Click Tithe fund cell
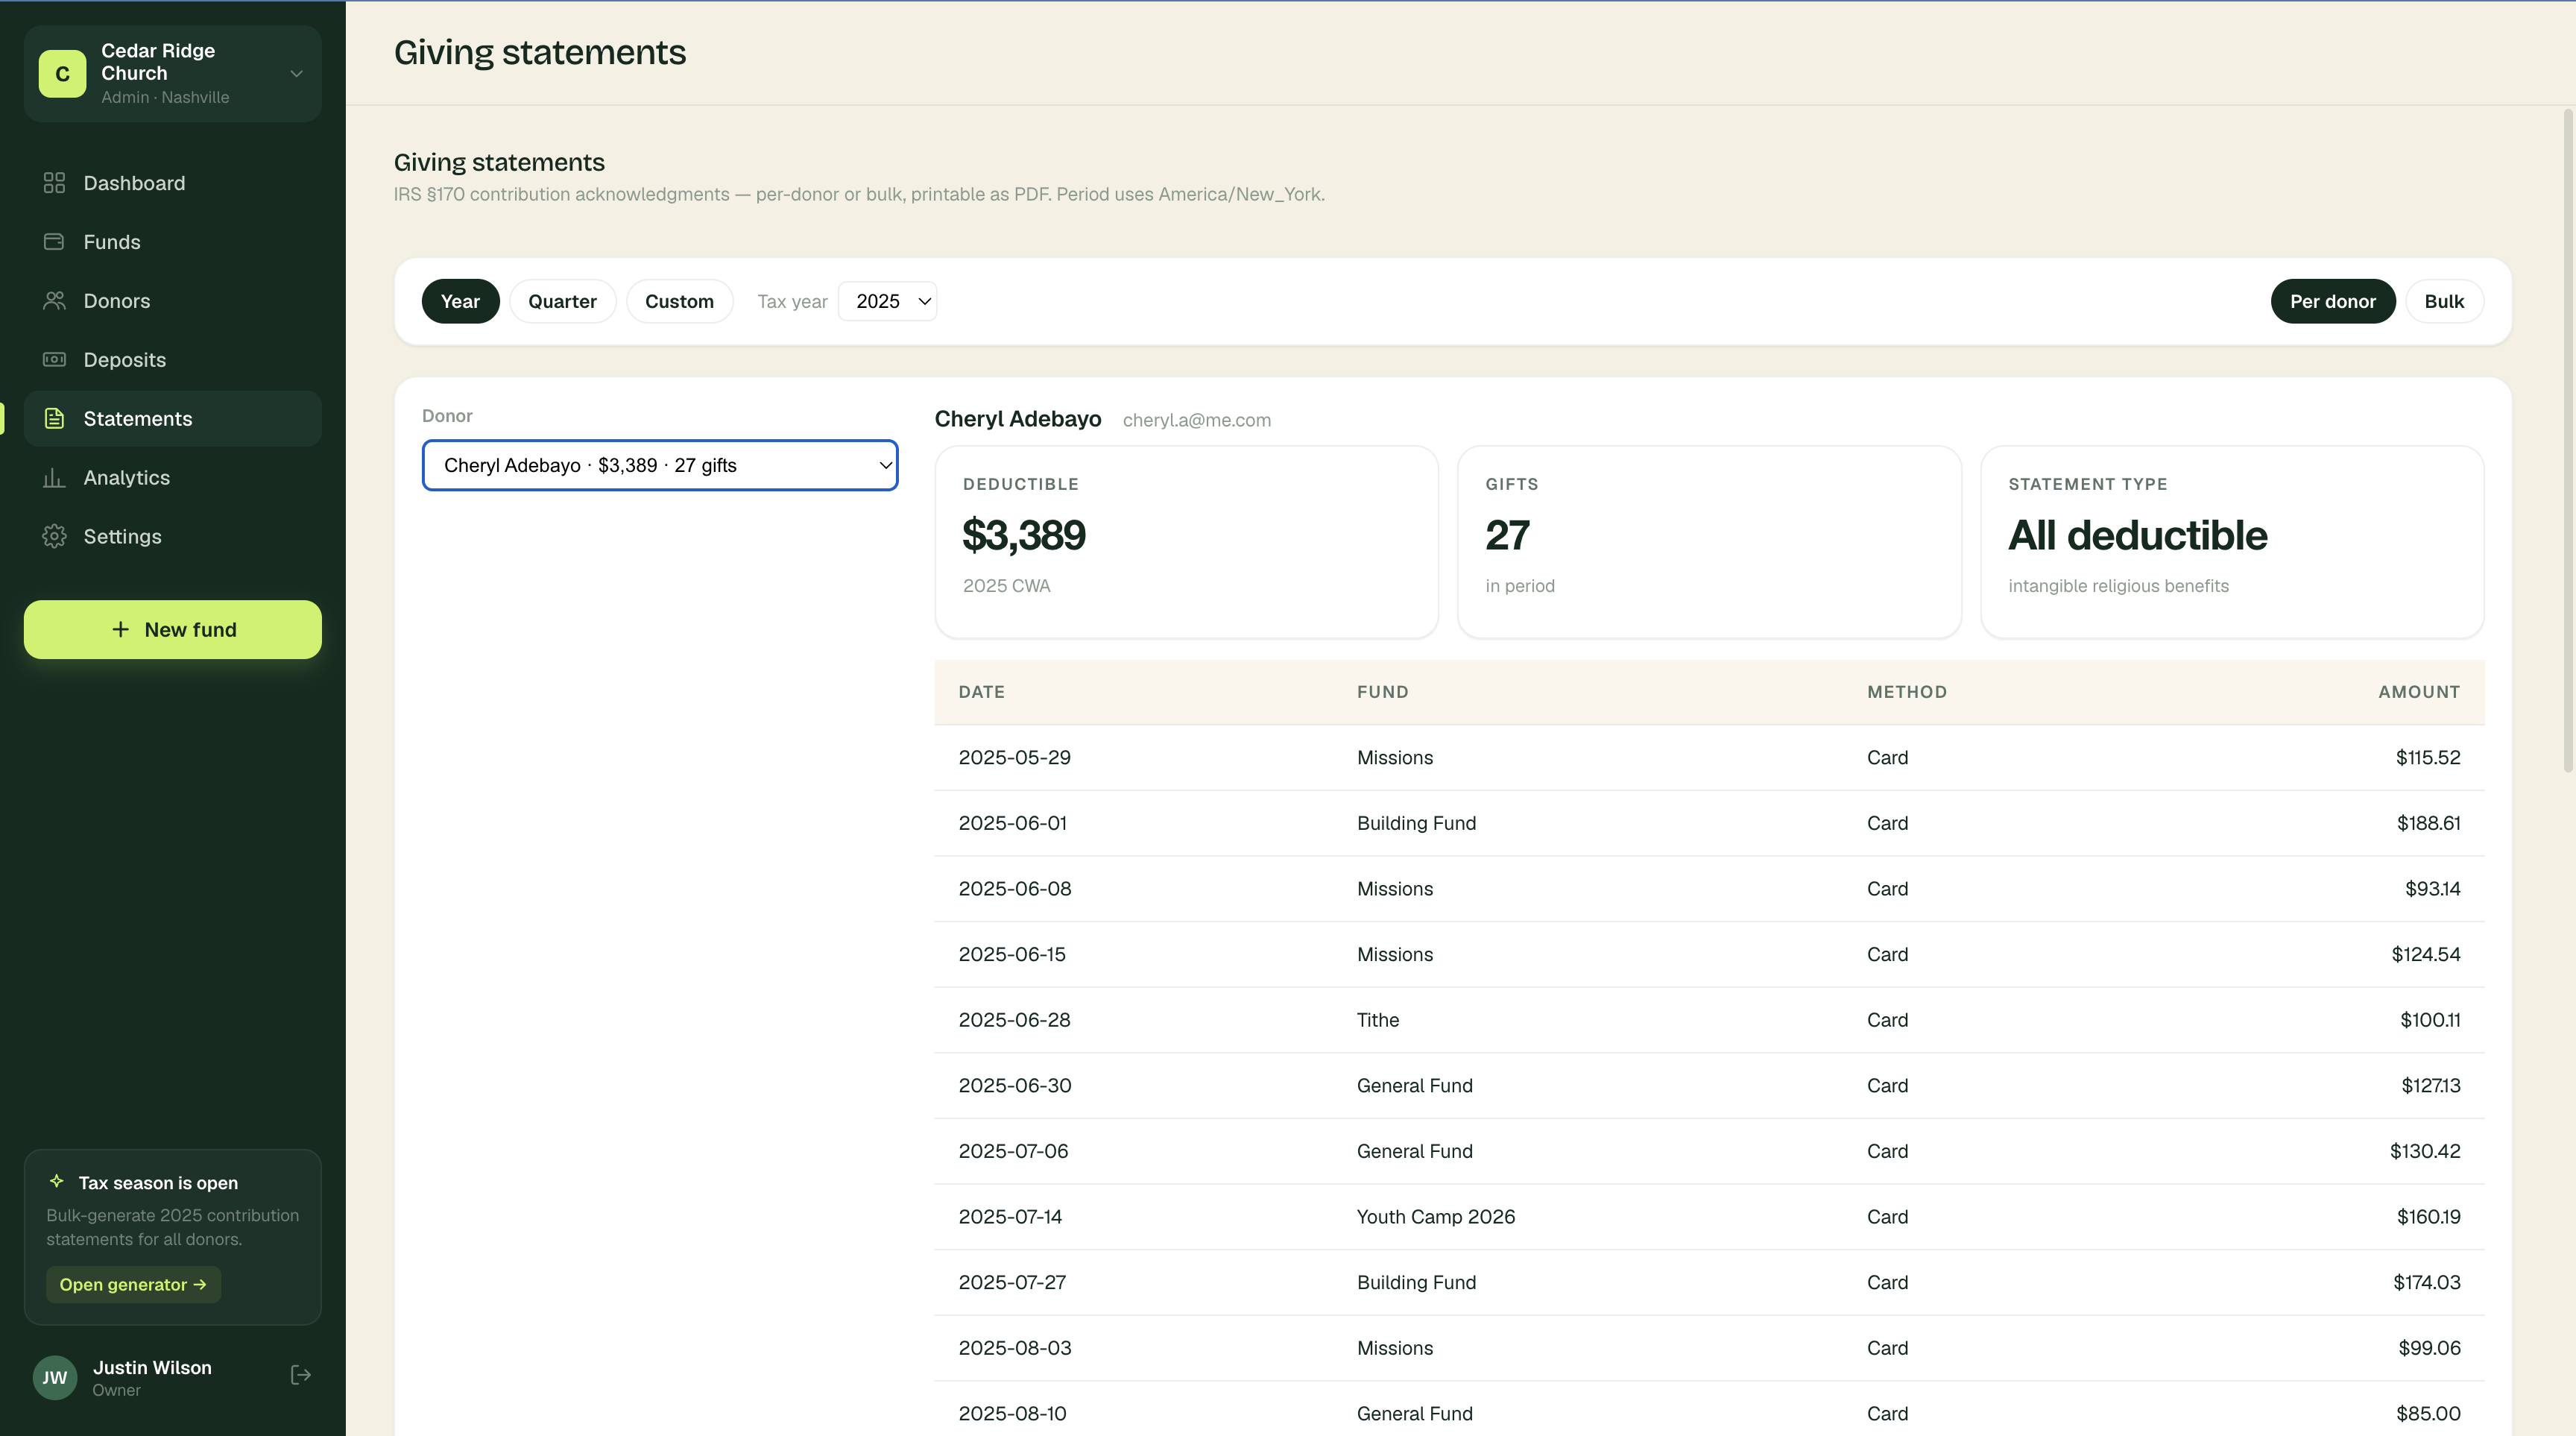2576x1436 pixels. [1377, 1020]
